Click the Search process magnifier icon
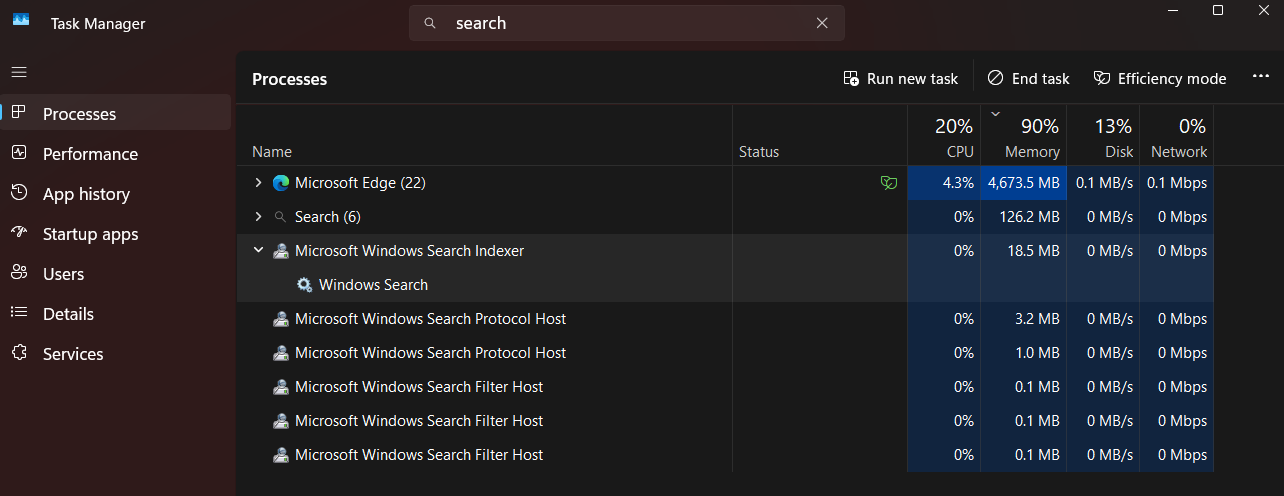1284x496 pixels. click(281, 217)
